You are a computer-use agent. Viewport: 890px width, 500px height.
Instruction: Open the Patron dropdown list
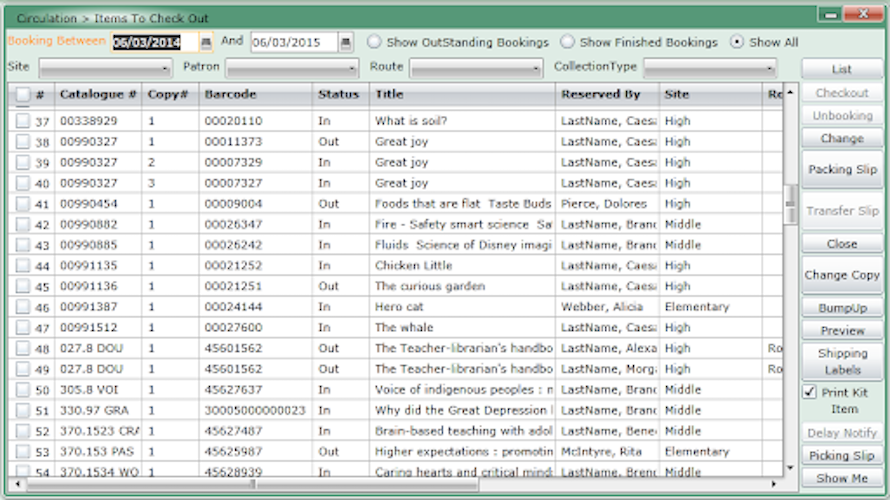[x=292, y=68]
